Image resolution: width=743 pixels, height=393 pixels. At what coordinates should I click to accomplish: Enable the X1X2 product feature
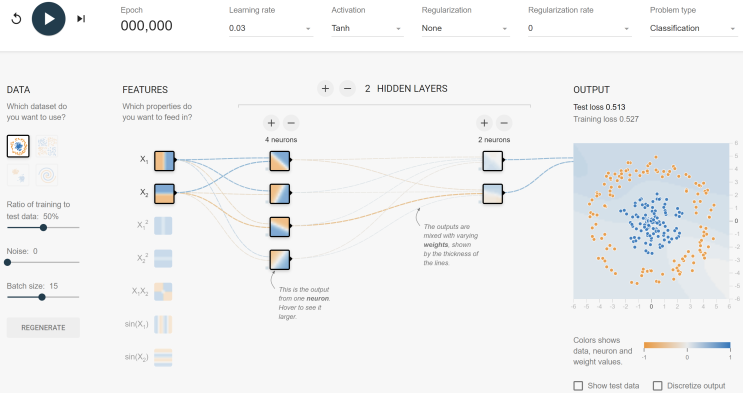click(163, 292)
